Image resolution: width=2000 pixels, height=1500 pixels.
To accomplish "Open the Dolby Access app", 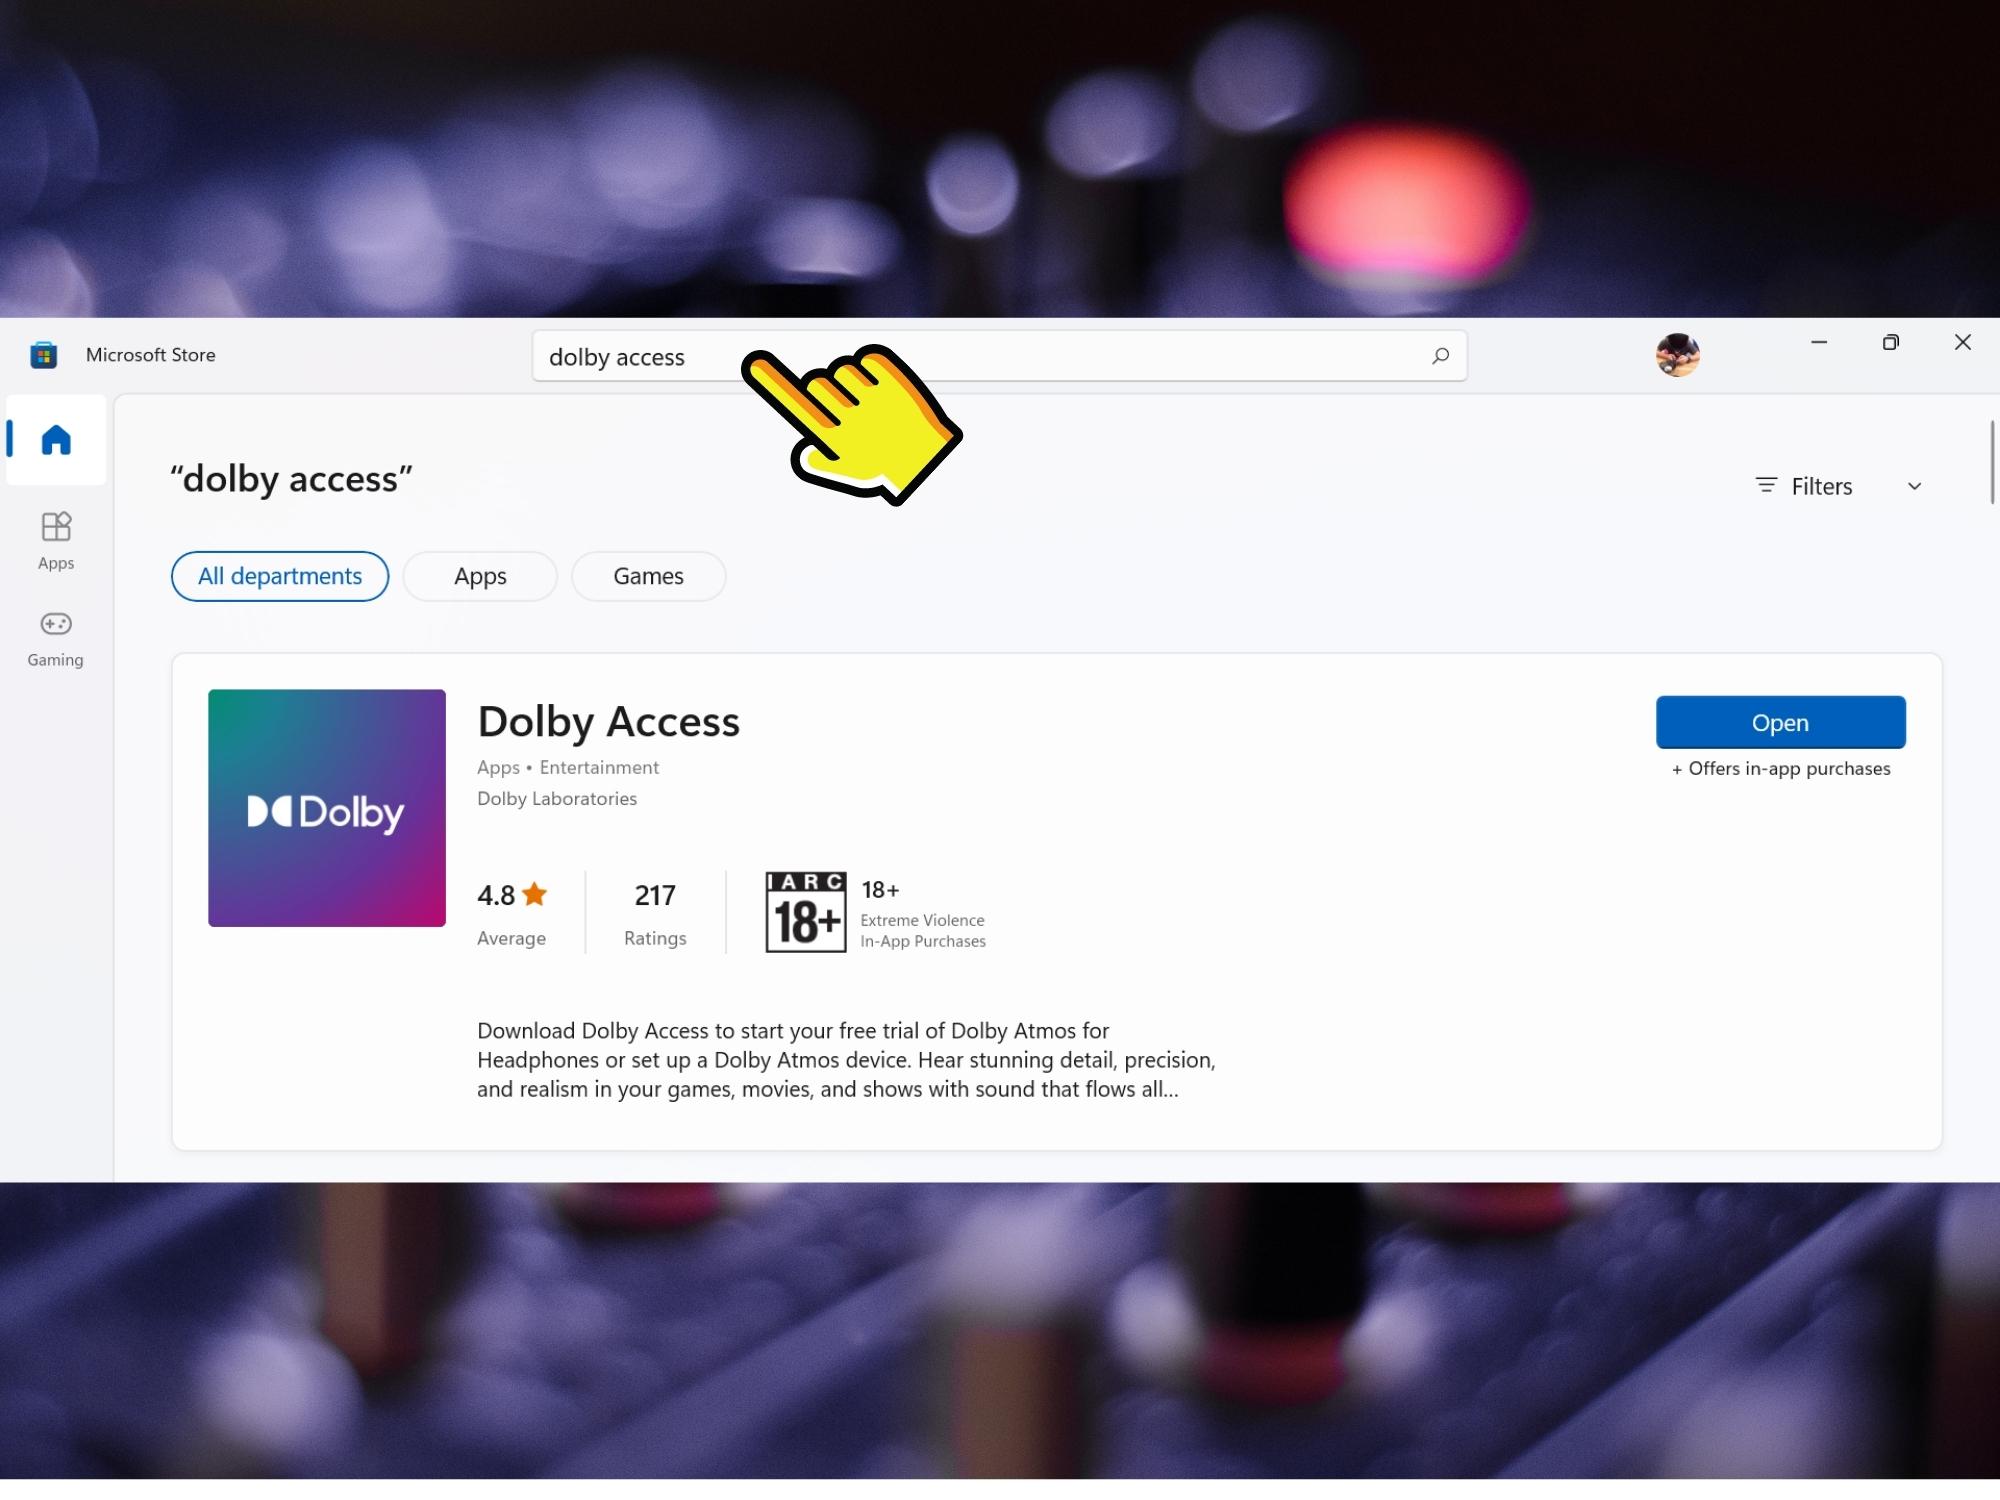I will point(1781,722).
